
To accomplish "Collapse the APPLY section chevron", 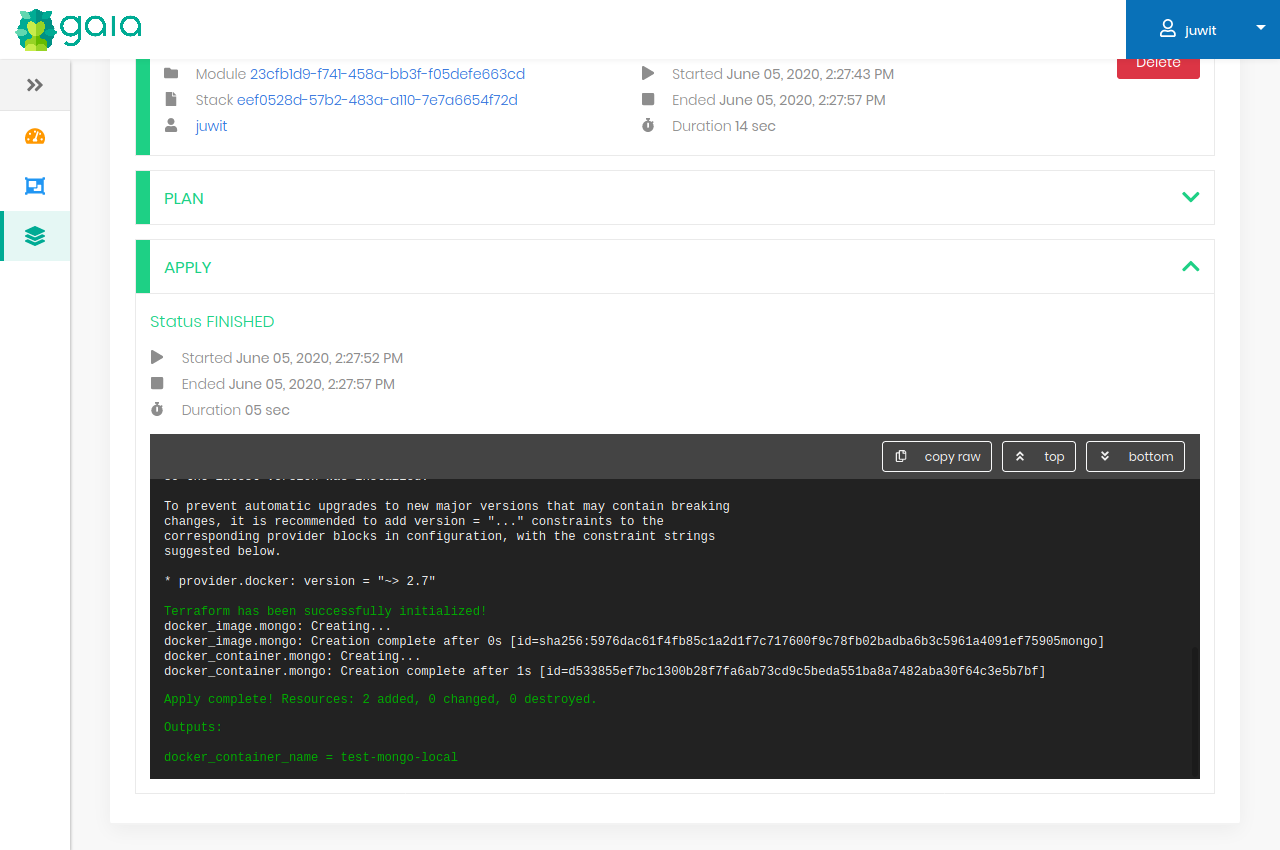I will click(x=1190, y=266).
